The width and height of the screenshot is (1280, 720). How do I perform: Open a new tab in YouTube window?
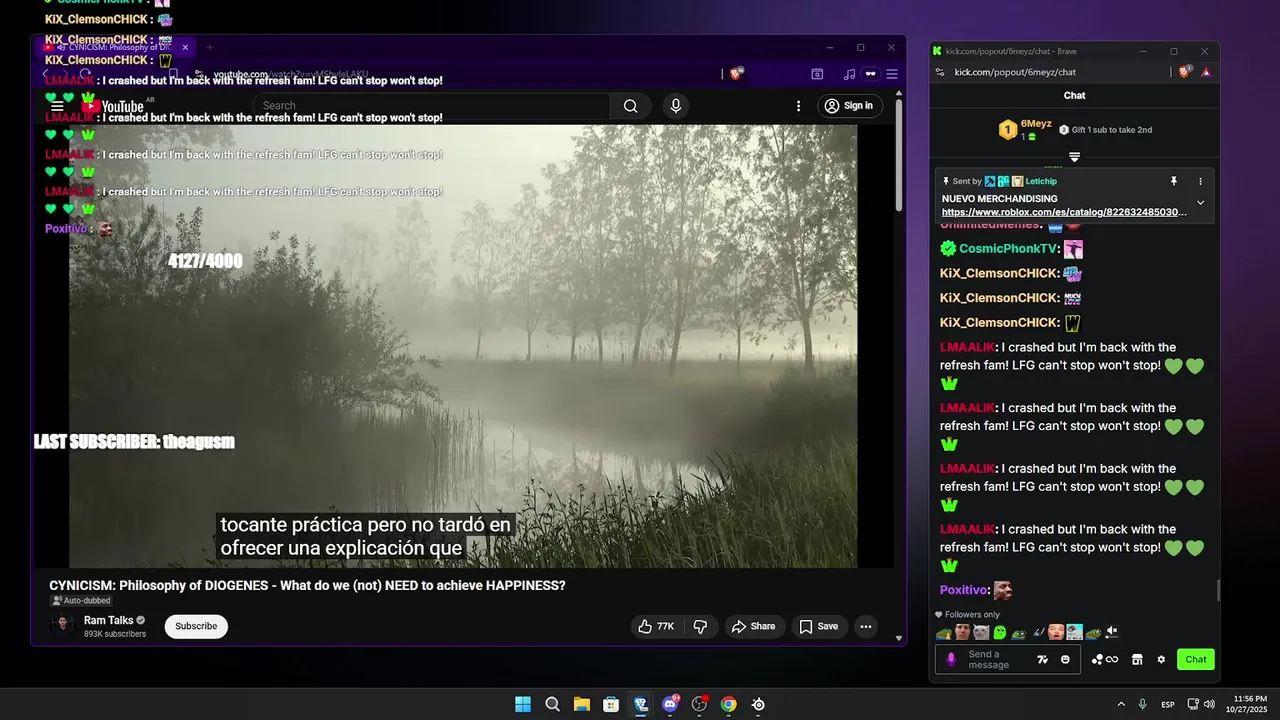point(209,47)
